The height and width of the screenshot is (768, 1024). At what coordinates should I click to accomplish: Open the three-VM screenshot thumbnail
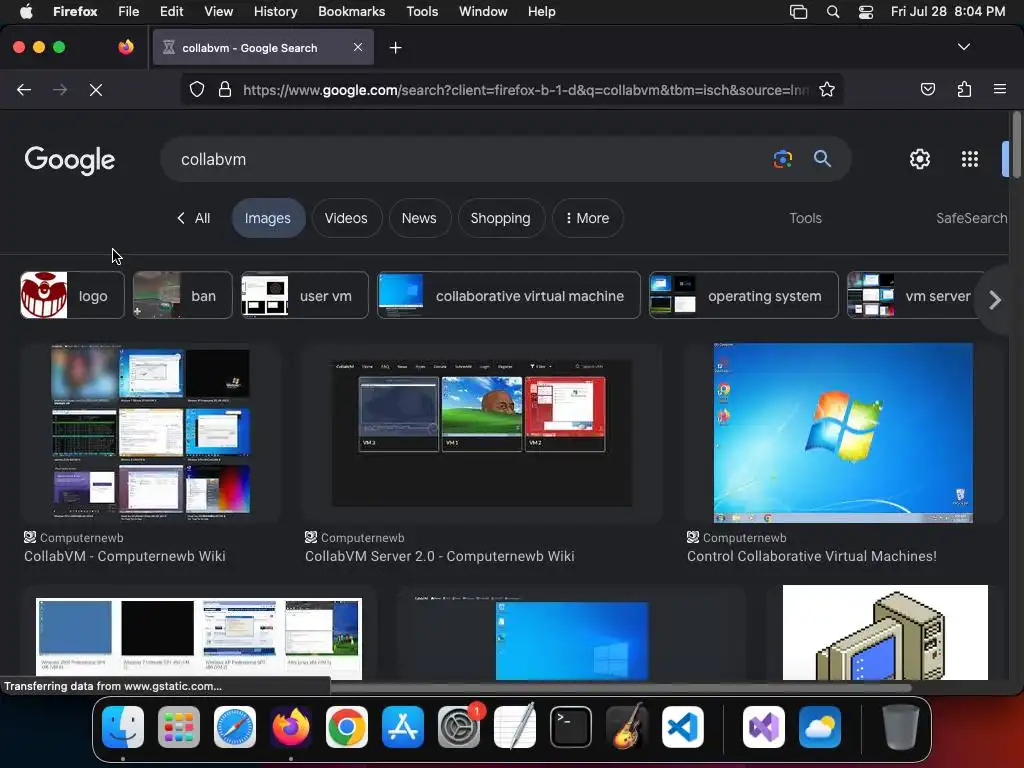coord(482,433)
